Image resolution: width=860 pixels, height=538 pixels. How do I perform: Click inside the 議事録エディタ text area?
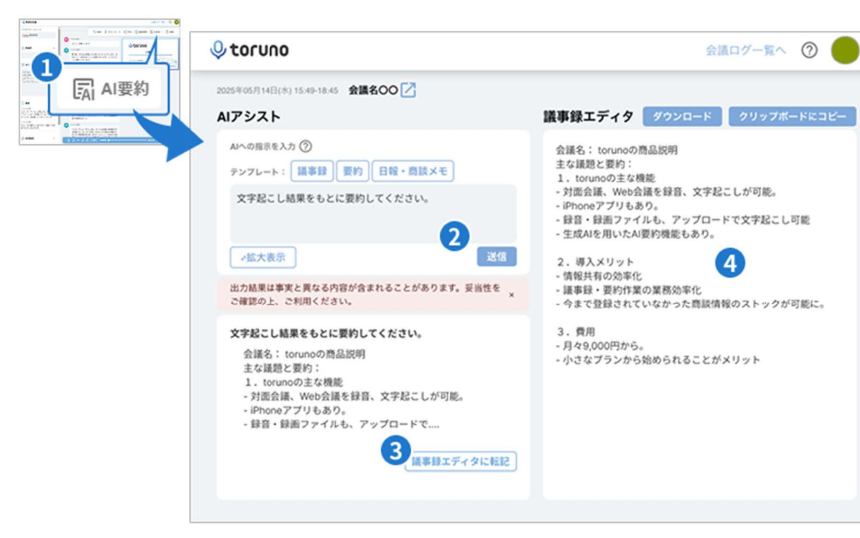coord(700,420)
